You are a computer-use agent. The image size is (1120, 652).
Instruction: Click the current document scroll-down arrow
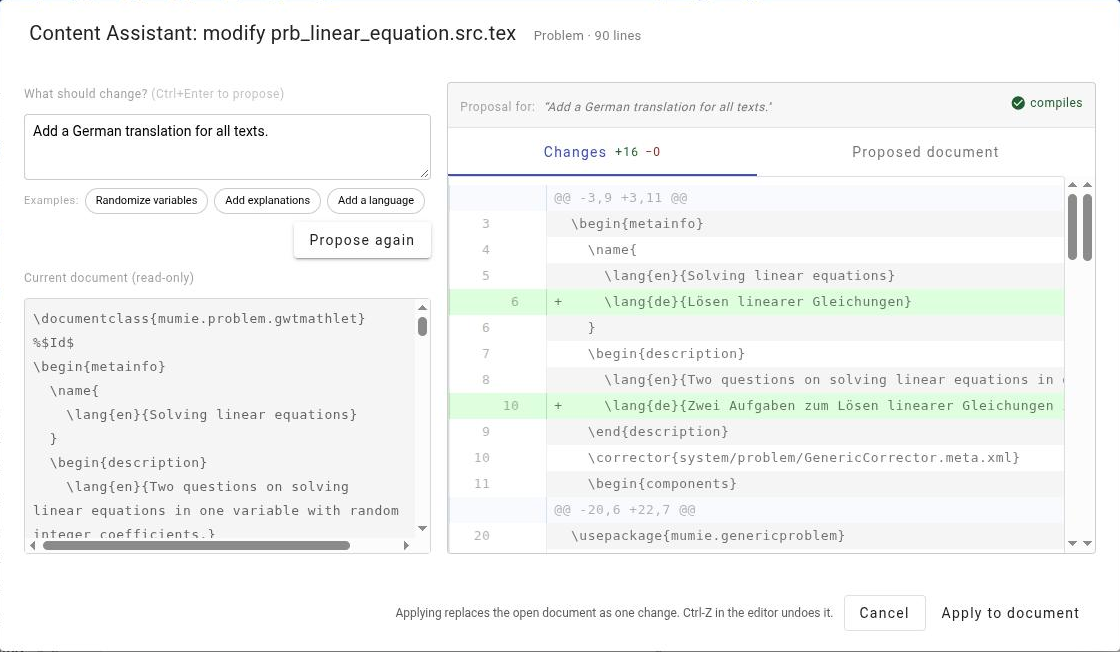click(x=422, y=528)
